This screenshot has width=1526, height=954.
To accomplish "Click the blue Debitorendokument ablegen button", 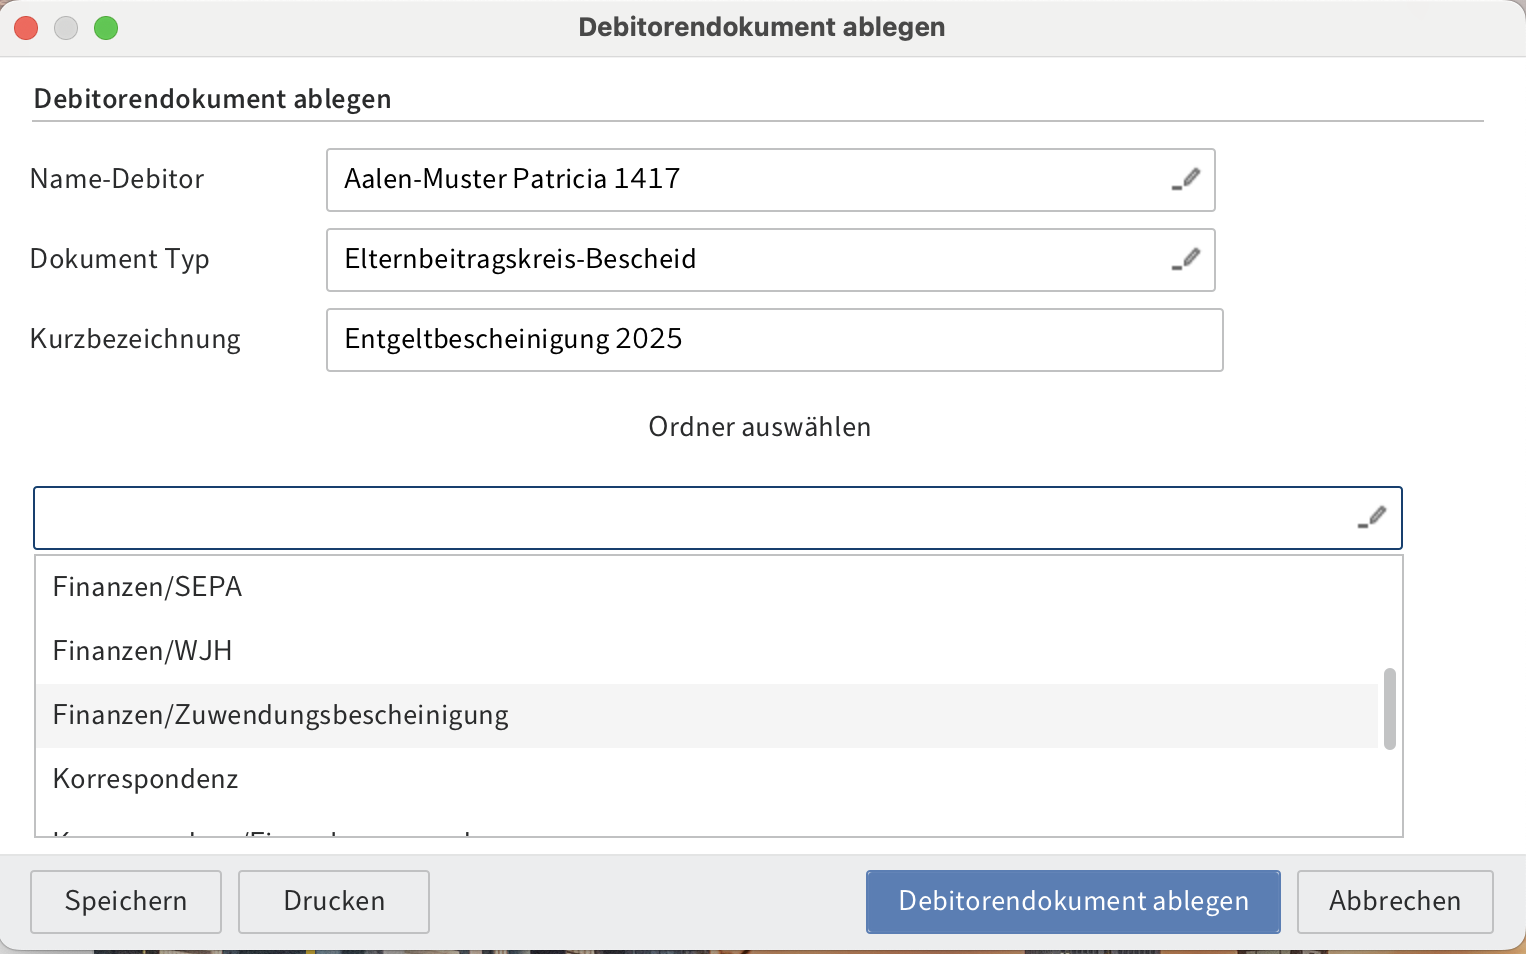I will point(1073,901).
